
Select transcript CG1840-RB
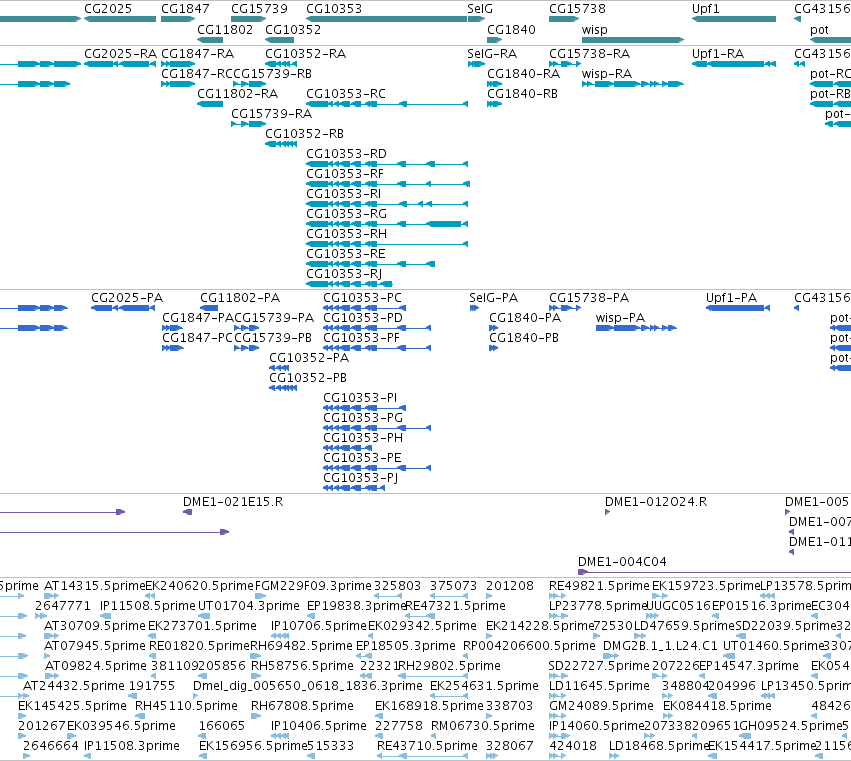coord(523,94)
